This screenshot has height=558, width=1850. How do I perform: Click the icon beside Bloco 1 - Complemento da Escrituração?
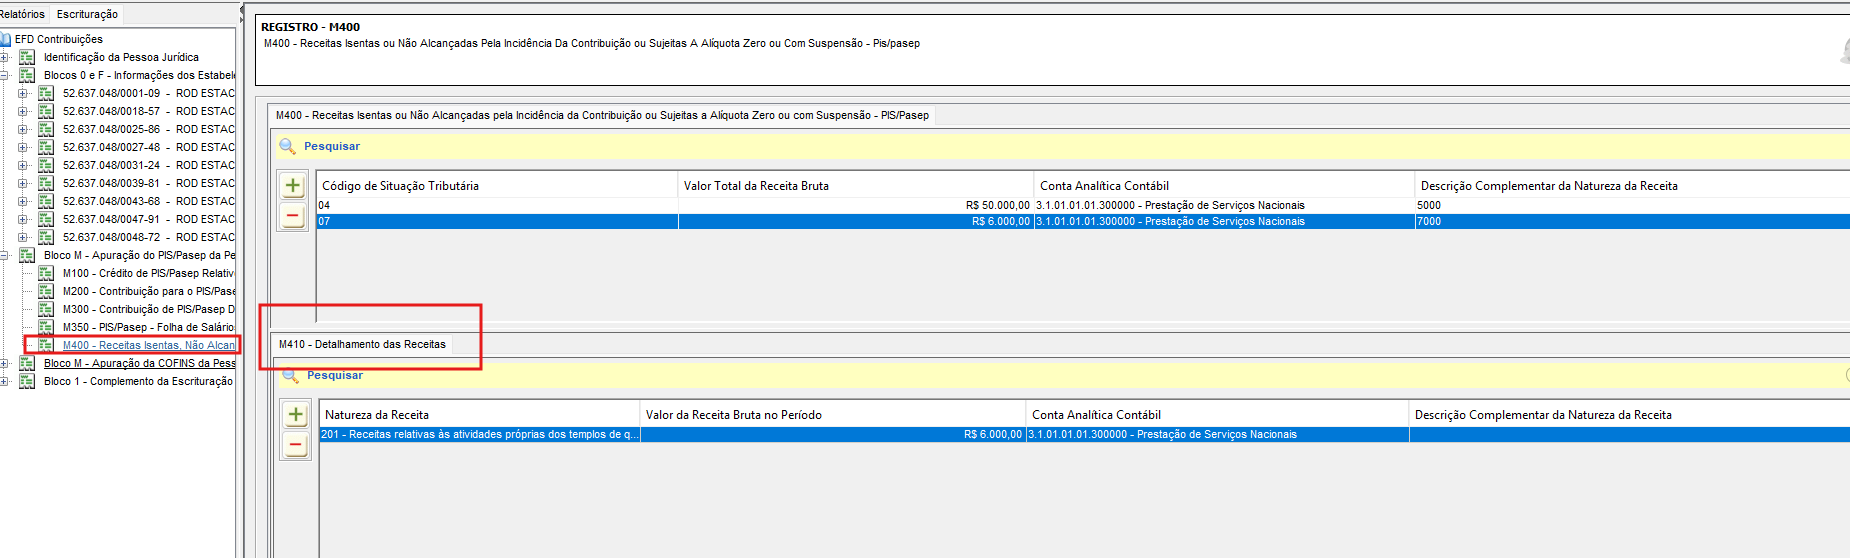coord(27,381)
